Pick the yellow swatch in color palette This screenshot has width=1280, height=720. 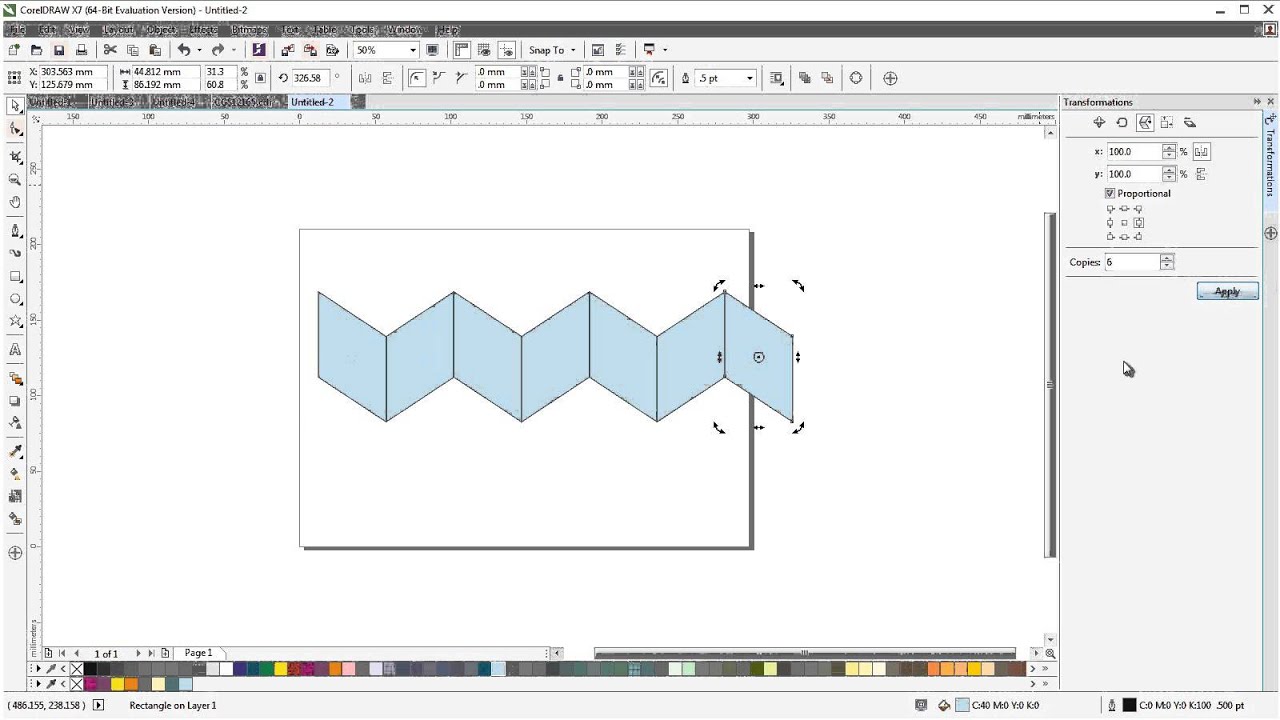click(x=281, y=669)
